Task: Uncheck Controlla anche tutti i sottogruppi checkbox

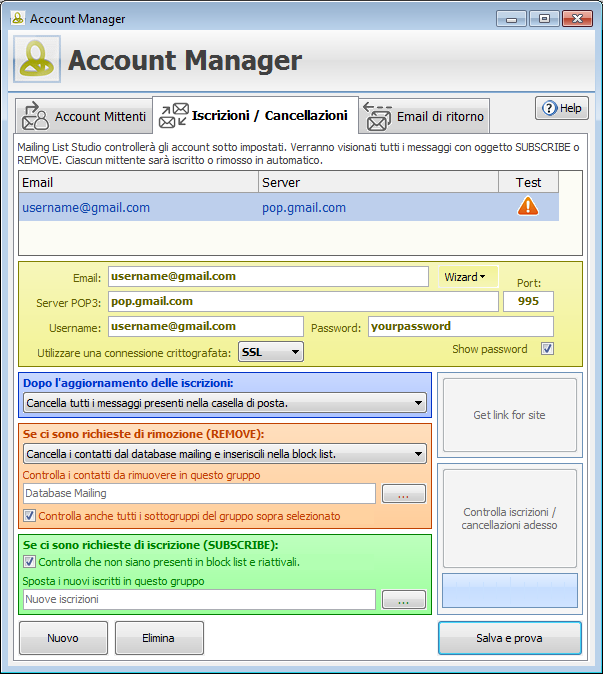Action: (x=29, y=516)
